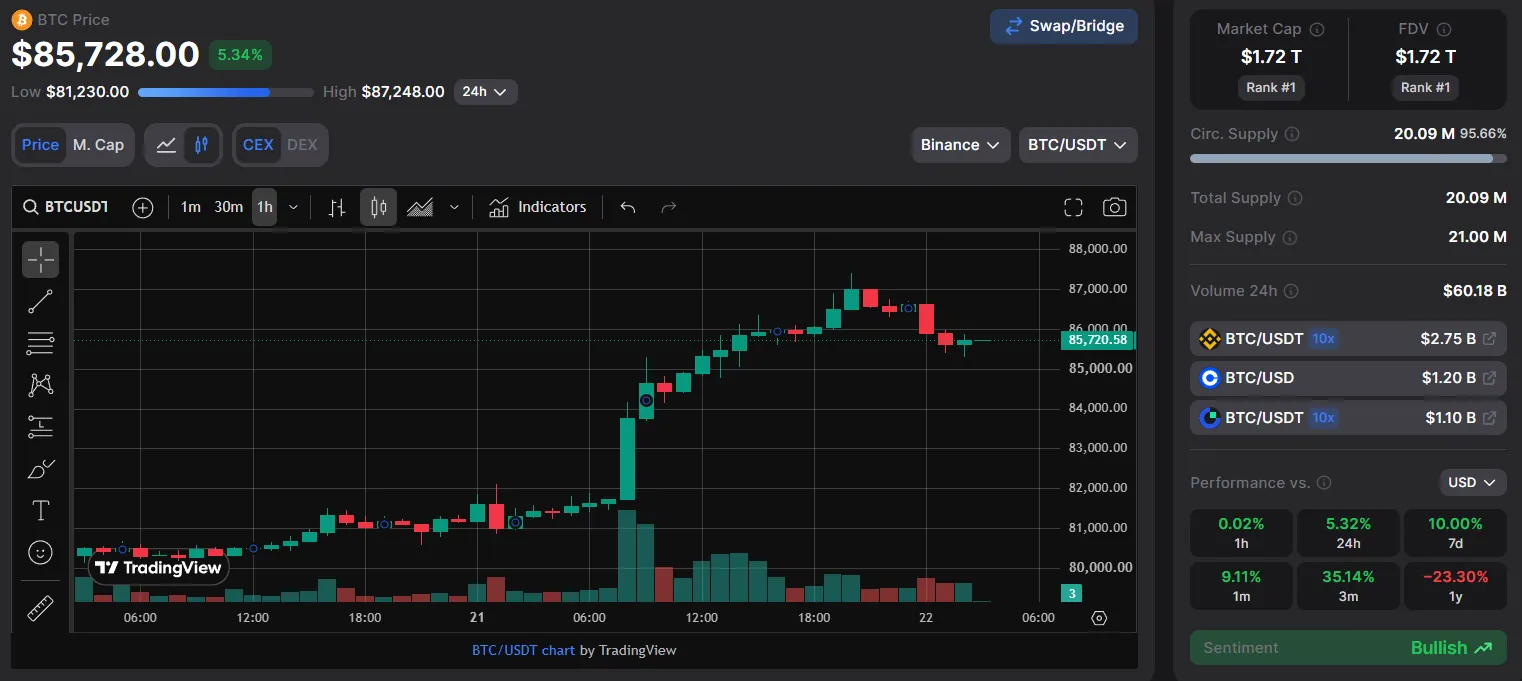Click the Total Supply info icon
1522x681 pixels.
click(x=1295, y=198)
